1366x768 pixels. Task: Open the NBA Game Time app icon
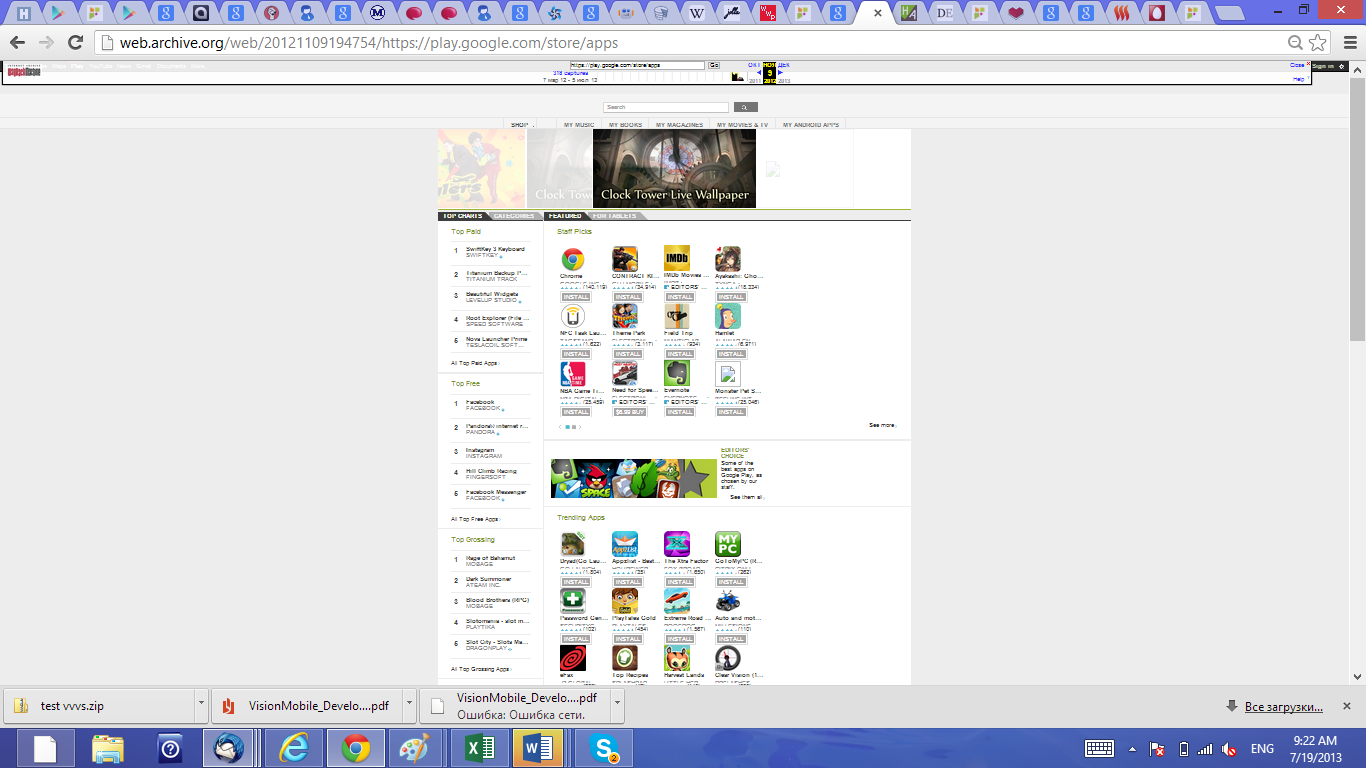573,374
